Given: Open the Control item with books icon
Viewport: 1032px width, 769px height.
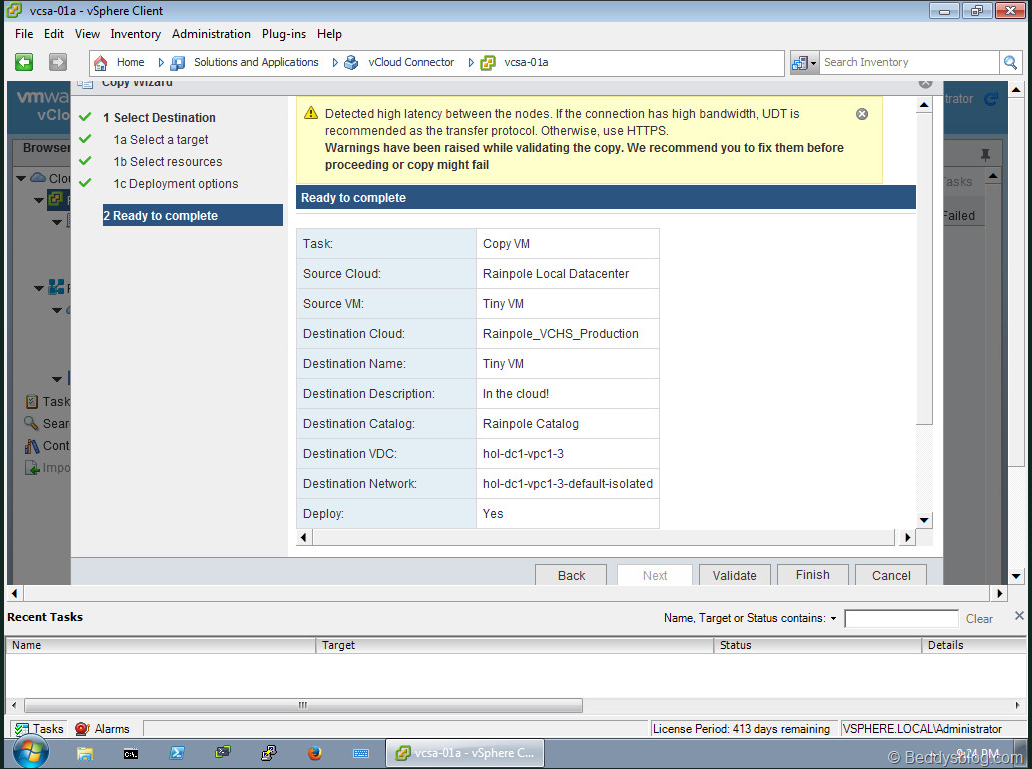Looking at the screenshot, I should pyautogui.click(x=47, y=446).
